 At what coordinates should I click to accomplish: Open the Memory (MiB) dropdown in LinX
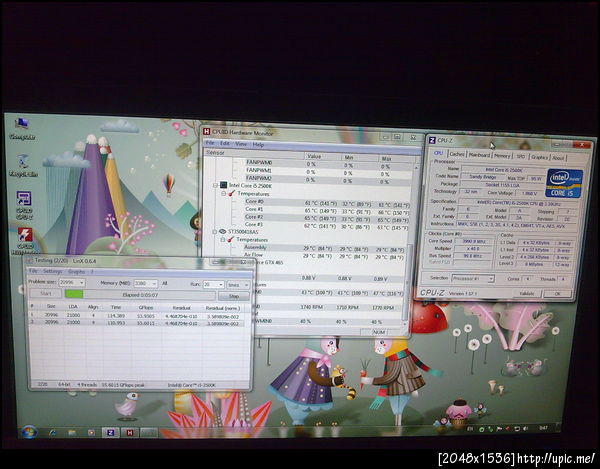[154, 283]
